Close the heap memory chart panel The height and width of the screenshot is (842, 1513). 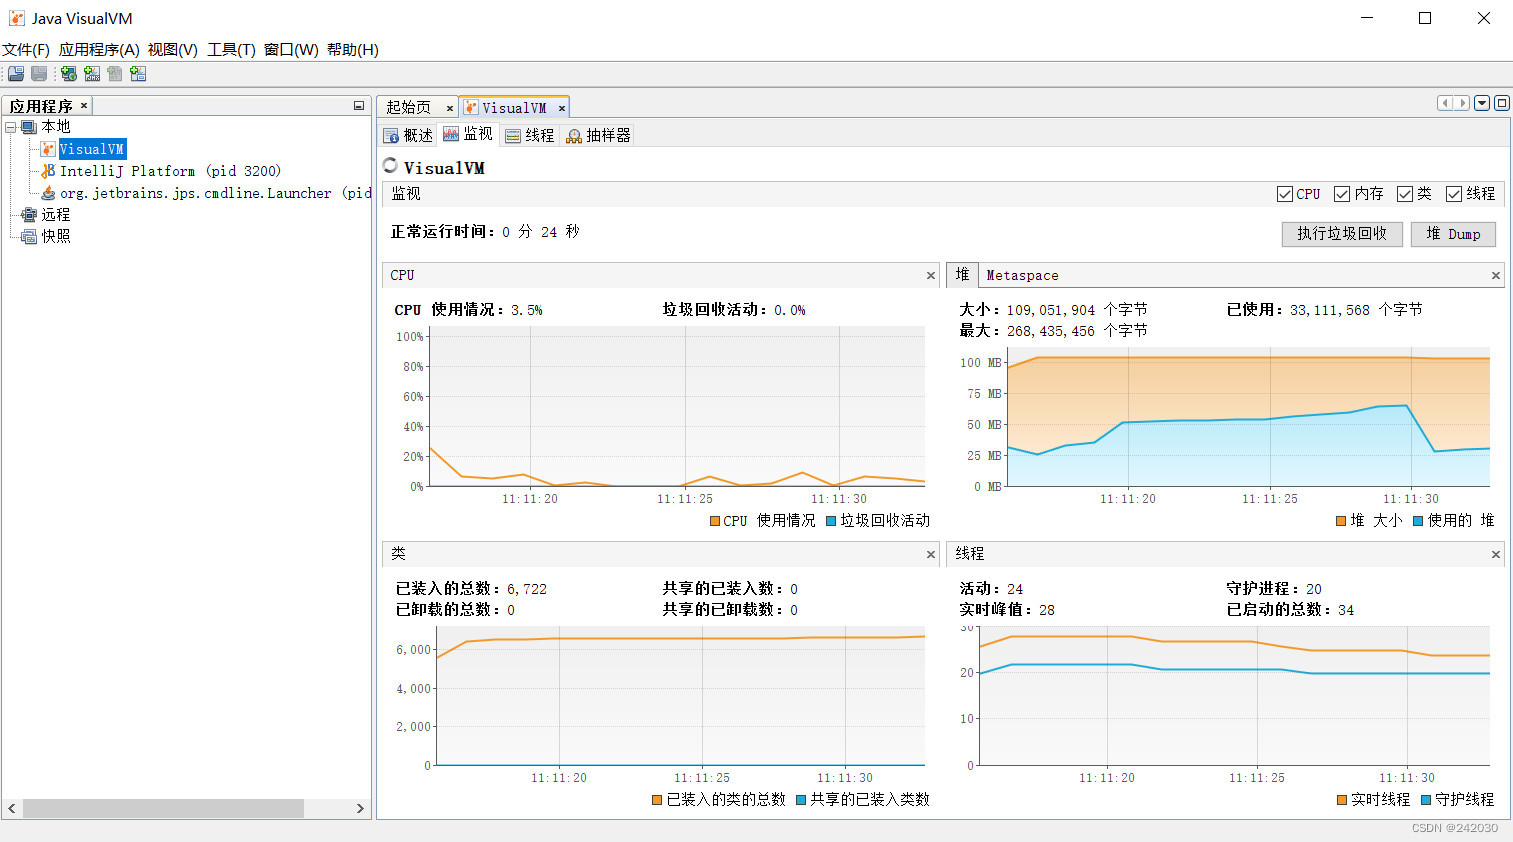point(1496,276)
